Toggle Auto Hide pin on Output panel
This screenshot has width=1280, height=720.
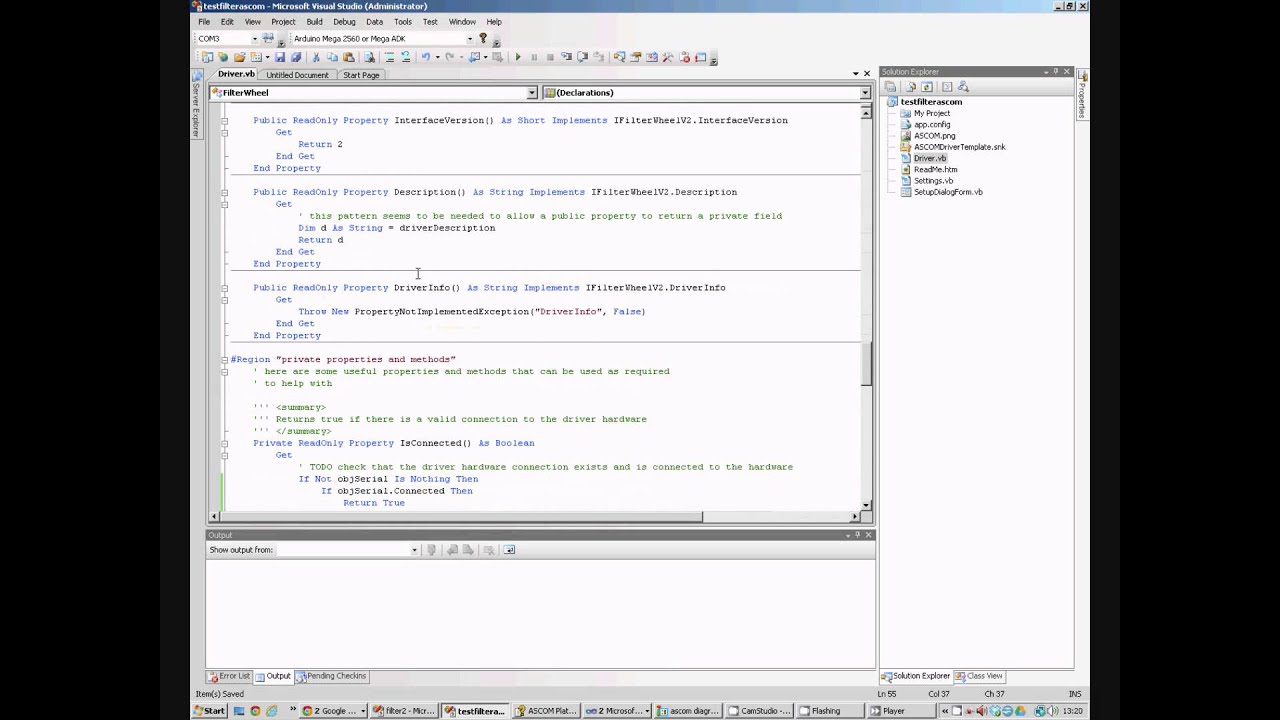pyautogui.click(x=857, y=535)
